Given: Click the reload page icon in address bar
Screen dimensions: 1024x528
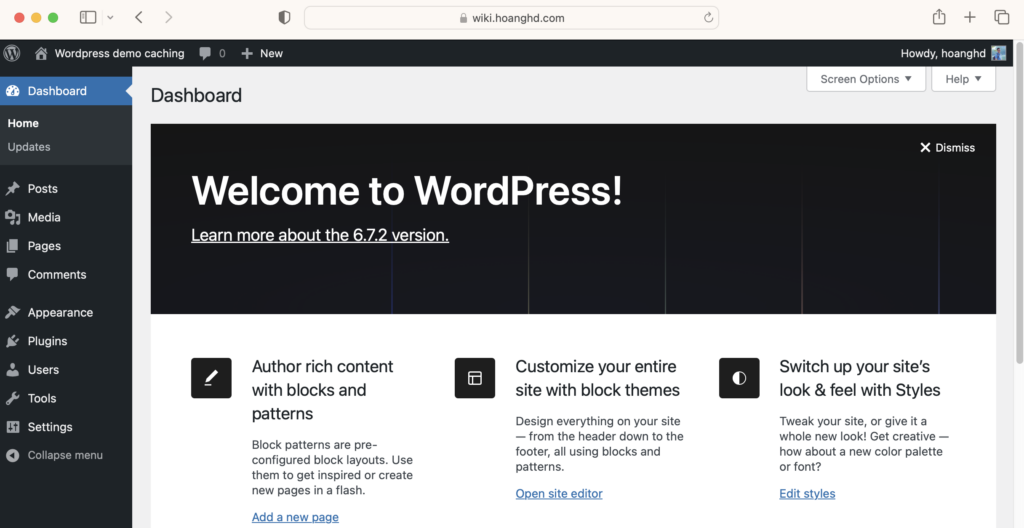Looking at the screenshot, I should tap(708, 18).
